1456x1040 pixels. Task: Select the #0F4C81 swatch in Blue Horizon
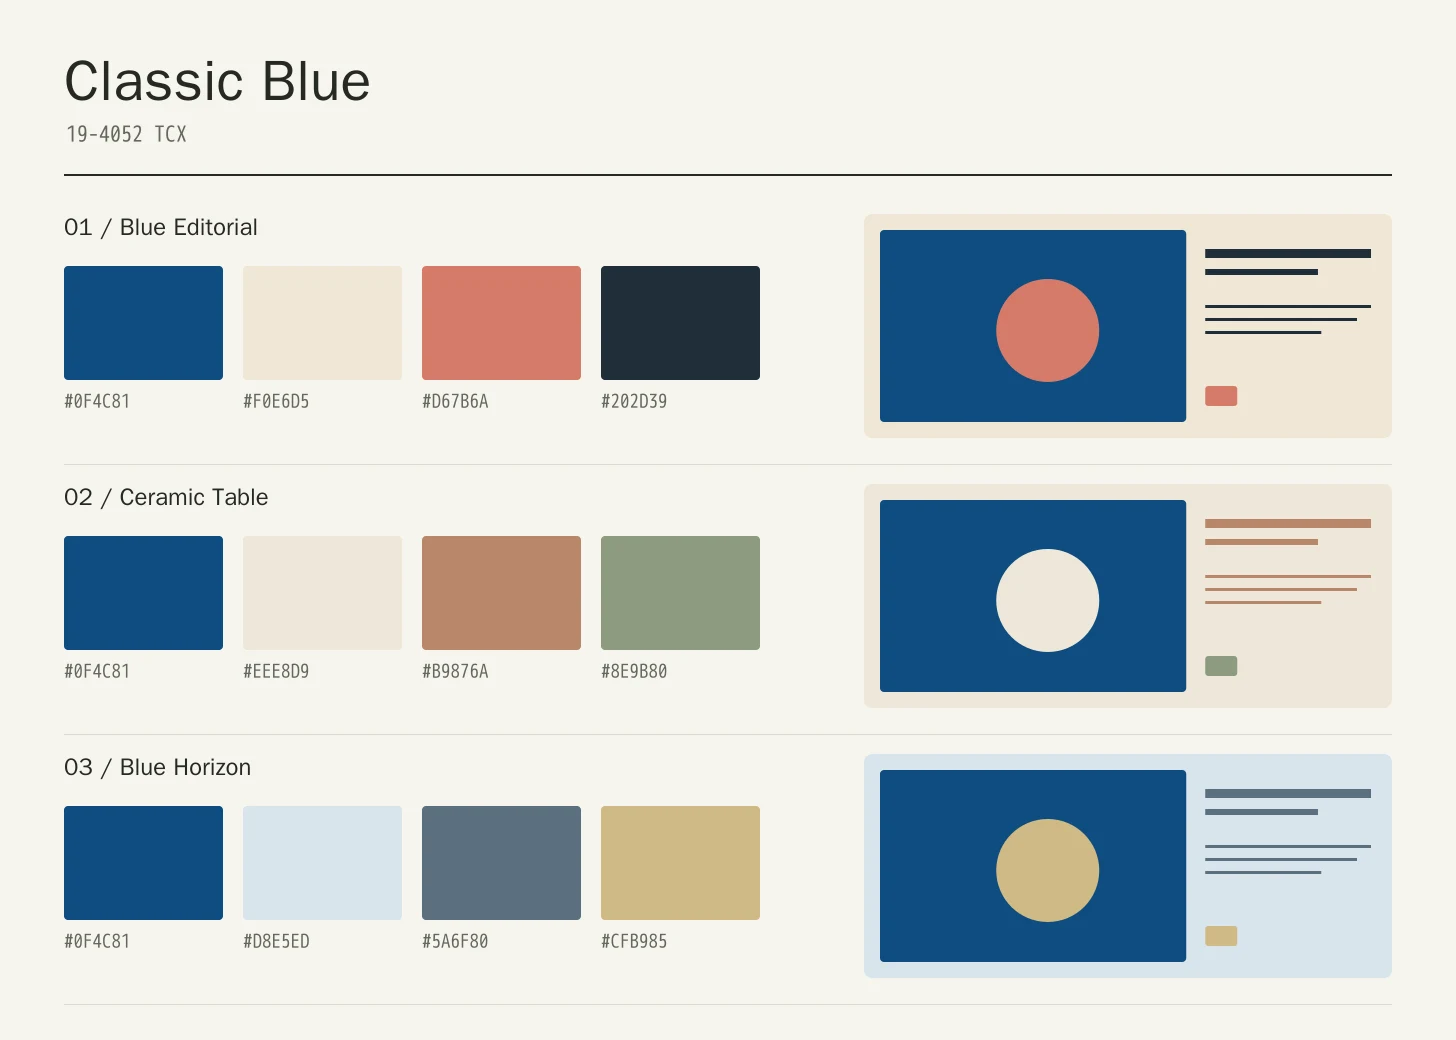[x=143, y=863]
